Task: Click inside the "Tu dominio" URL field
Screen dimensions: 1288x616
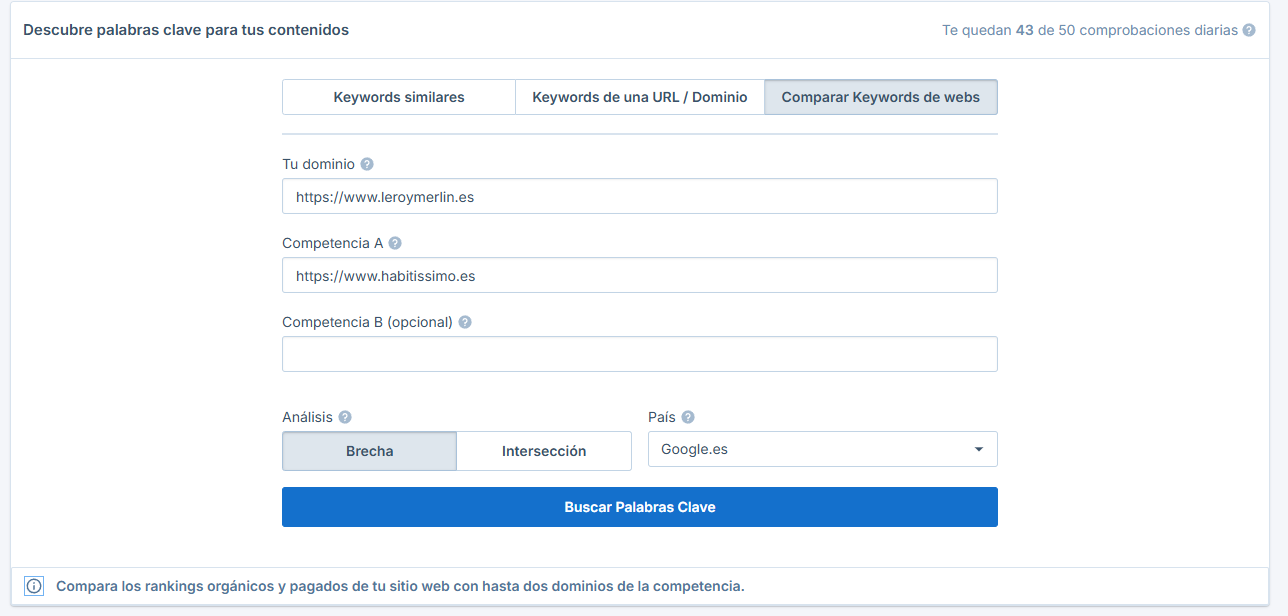Action: coord(639,196)
